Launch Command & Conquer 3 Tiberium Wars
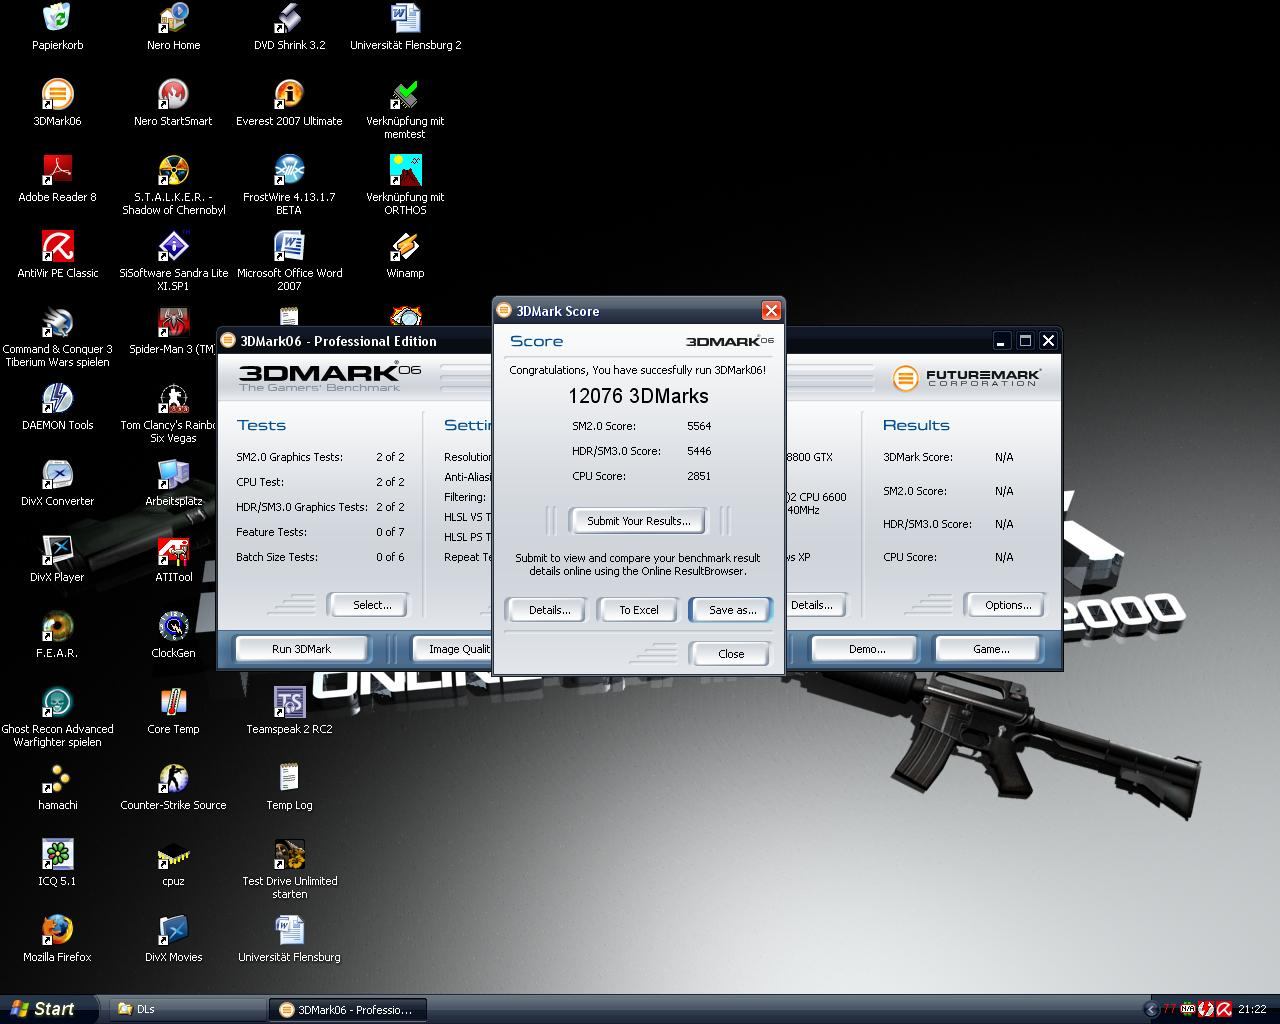This screenshot has width=1280, height=1024. (57, 322)
